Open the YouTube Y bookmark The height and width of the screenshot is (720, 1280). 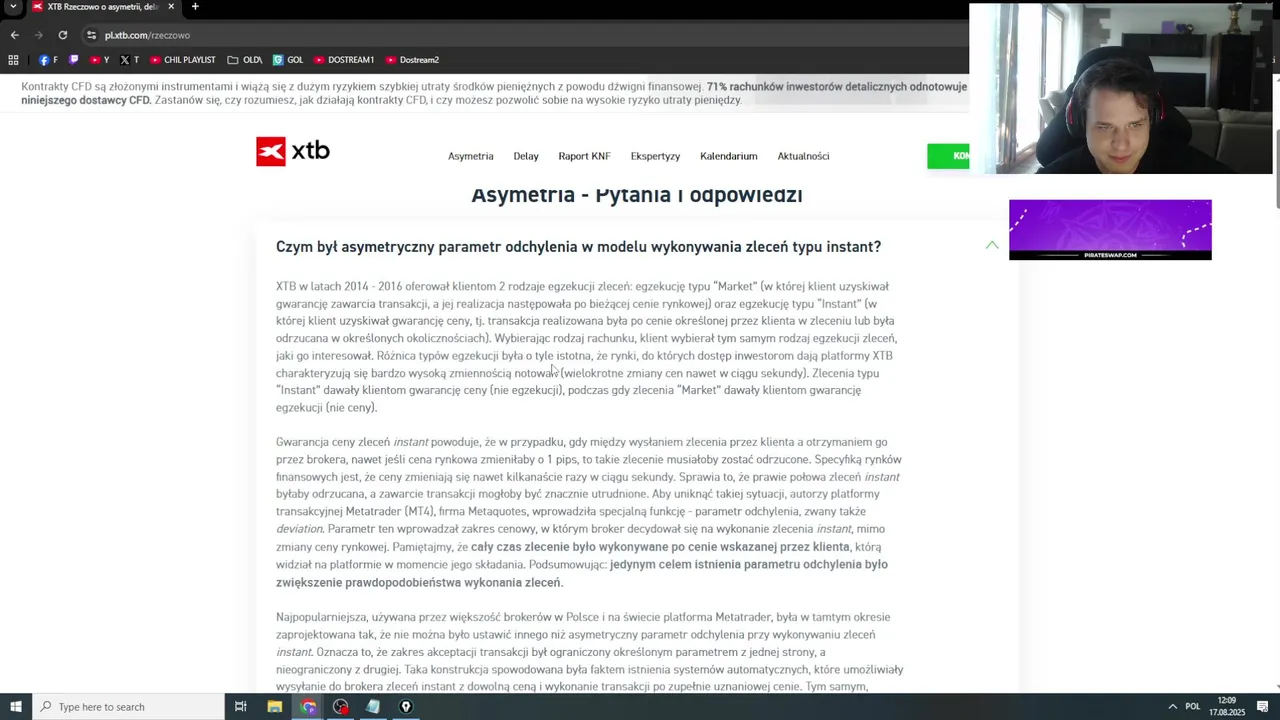point(100,60)
